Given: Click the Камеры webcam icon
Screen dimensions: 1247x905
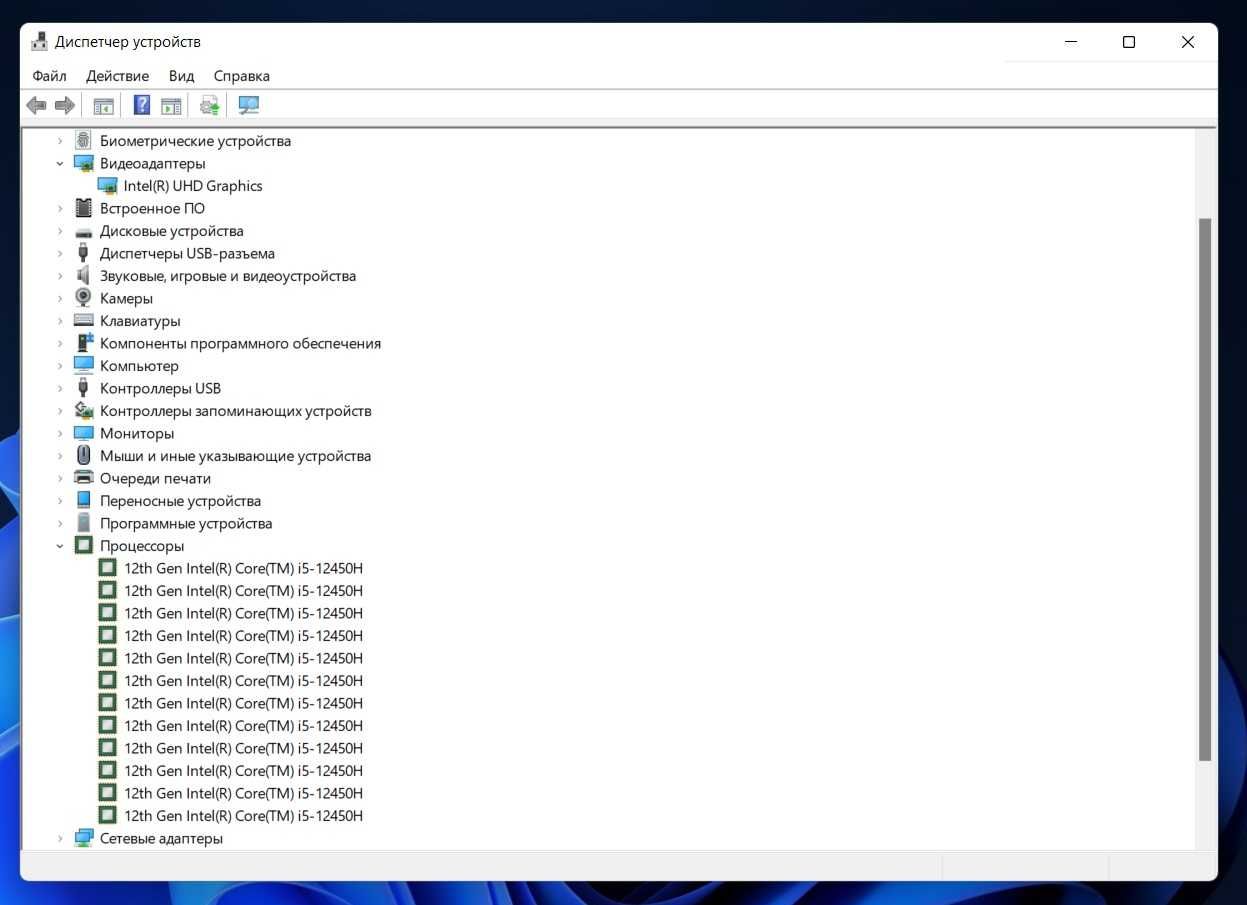Looking at the screenshot, I should 83,298.
